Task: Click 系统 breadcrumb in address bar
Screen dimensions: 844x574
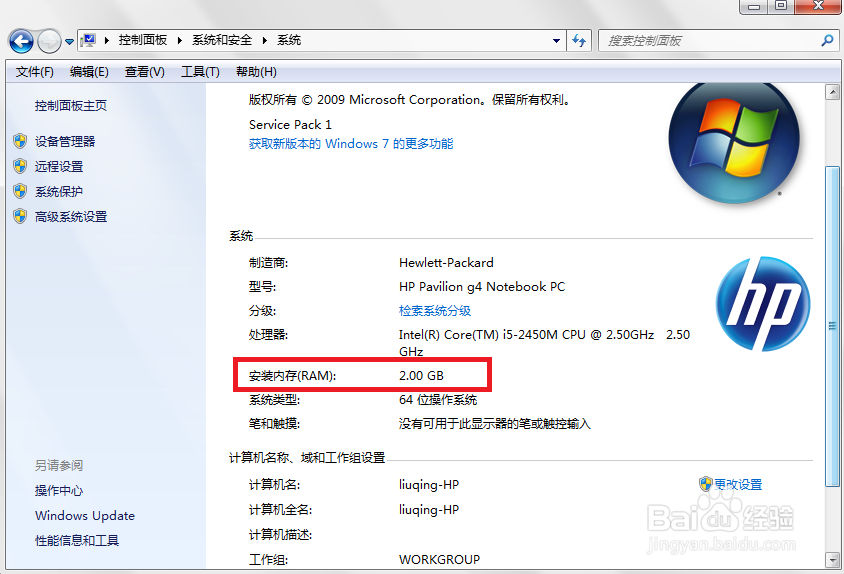Action: [289, 40]
